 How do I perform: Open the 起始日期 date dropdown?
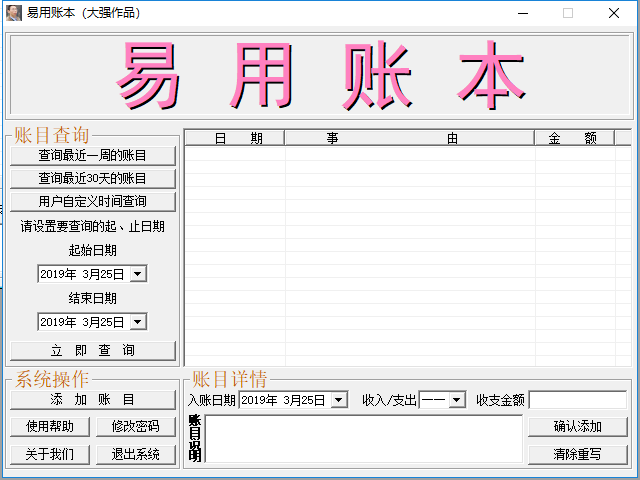click(x=138, y=274)
